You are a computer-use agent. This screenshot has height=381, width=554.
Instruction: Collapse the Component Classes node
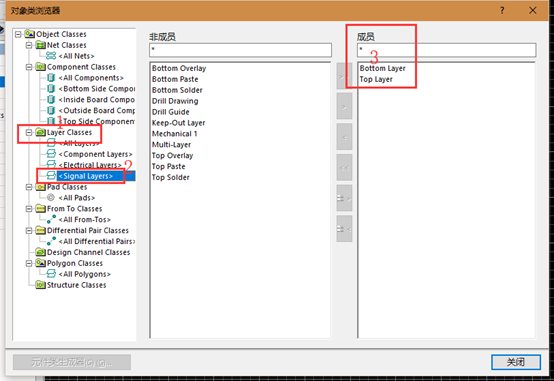(x=29, y=67)
